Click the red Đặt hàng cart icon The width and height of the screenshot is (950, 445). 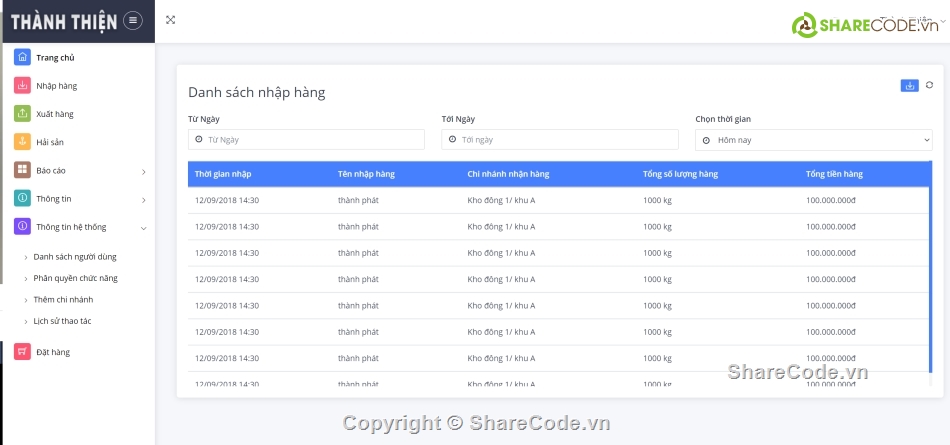pos(22,352)
